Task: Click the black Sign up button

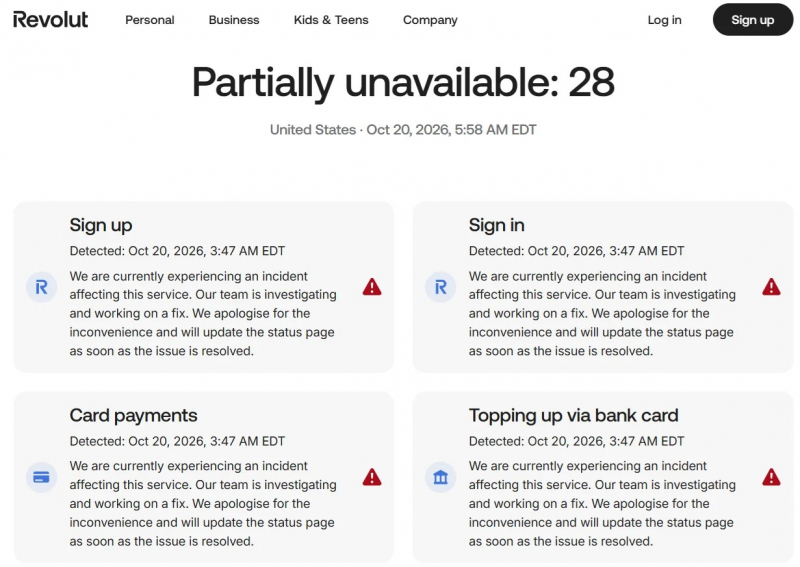Action: coord(753,20)
